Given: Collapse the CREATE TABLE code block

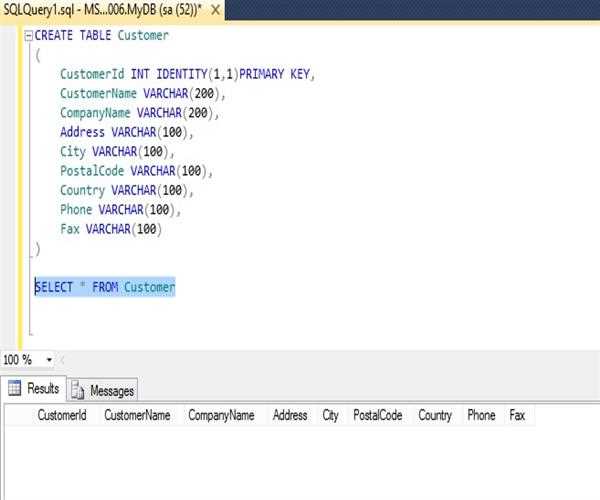Looking at the screenshot, I should [x=28, y=36].
